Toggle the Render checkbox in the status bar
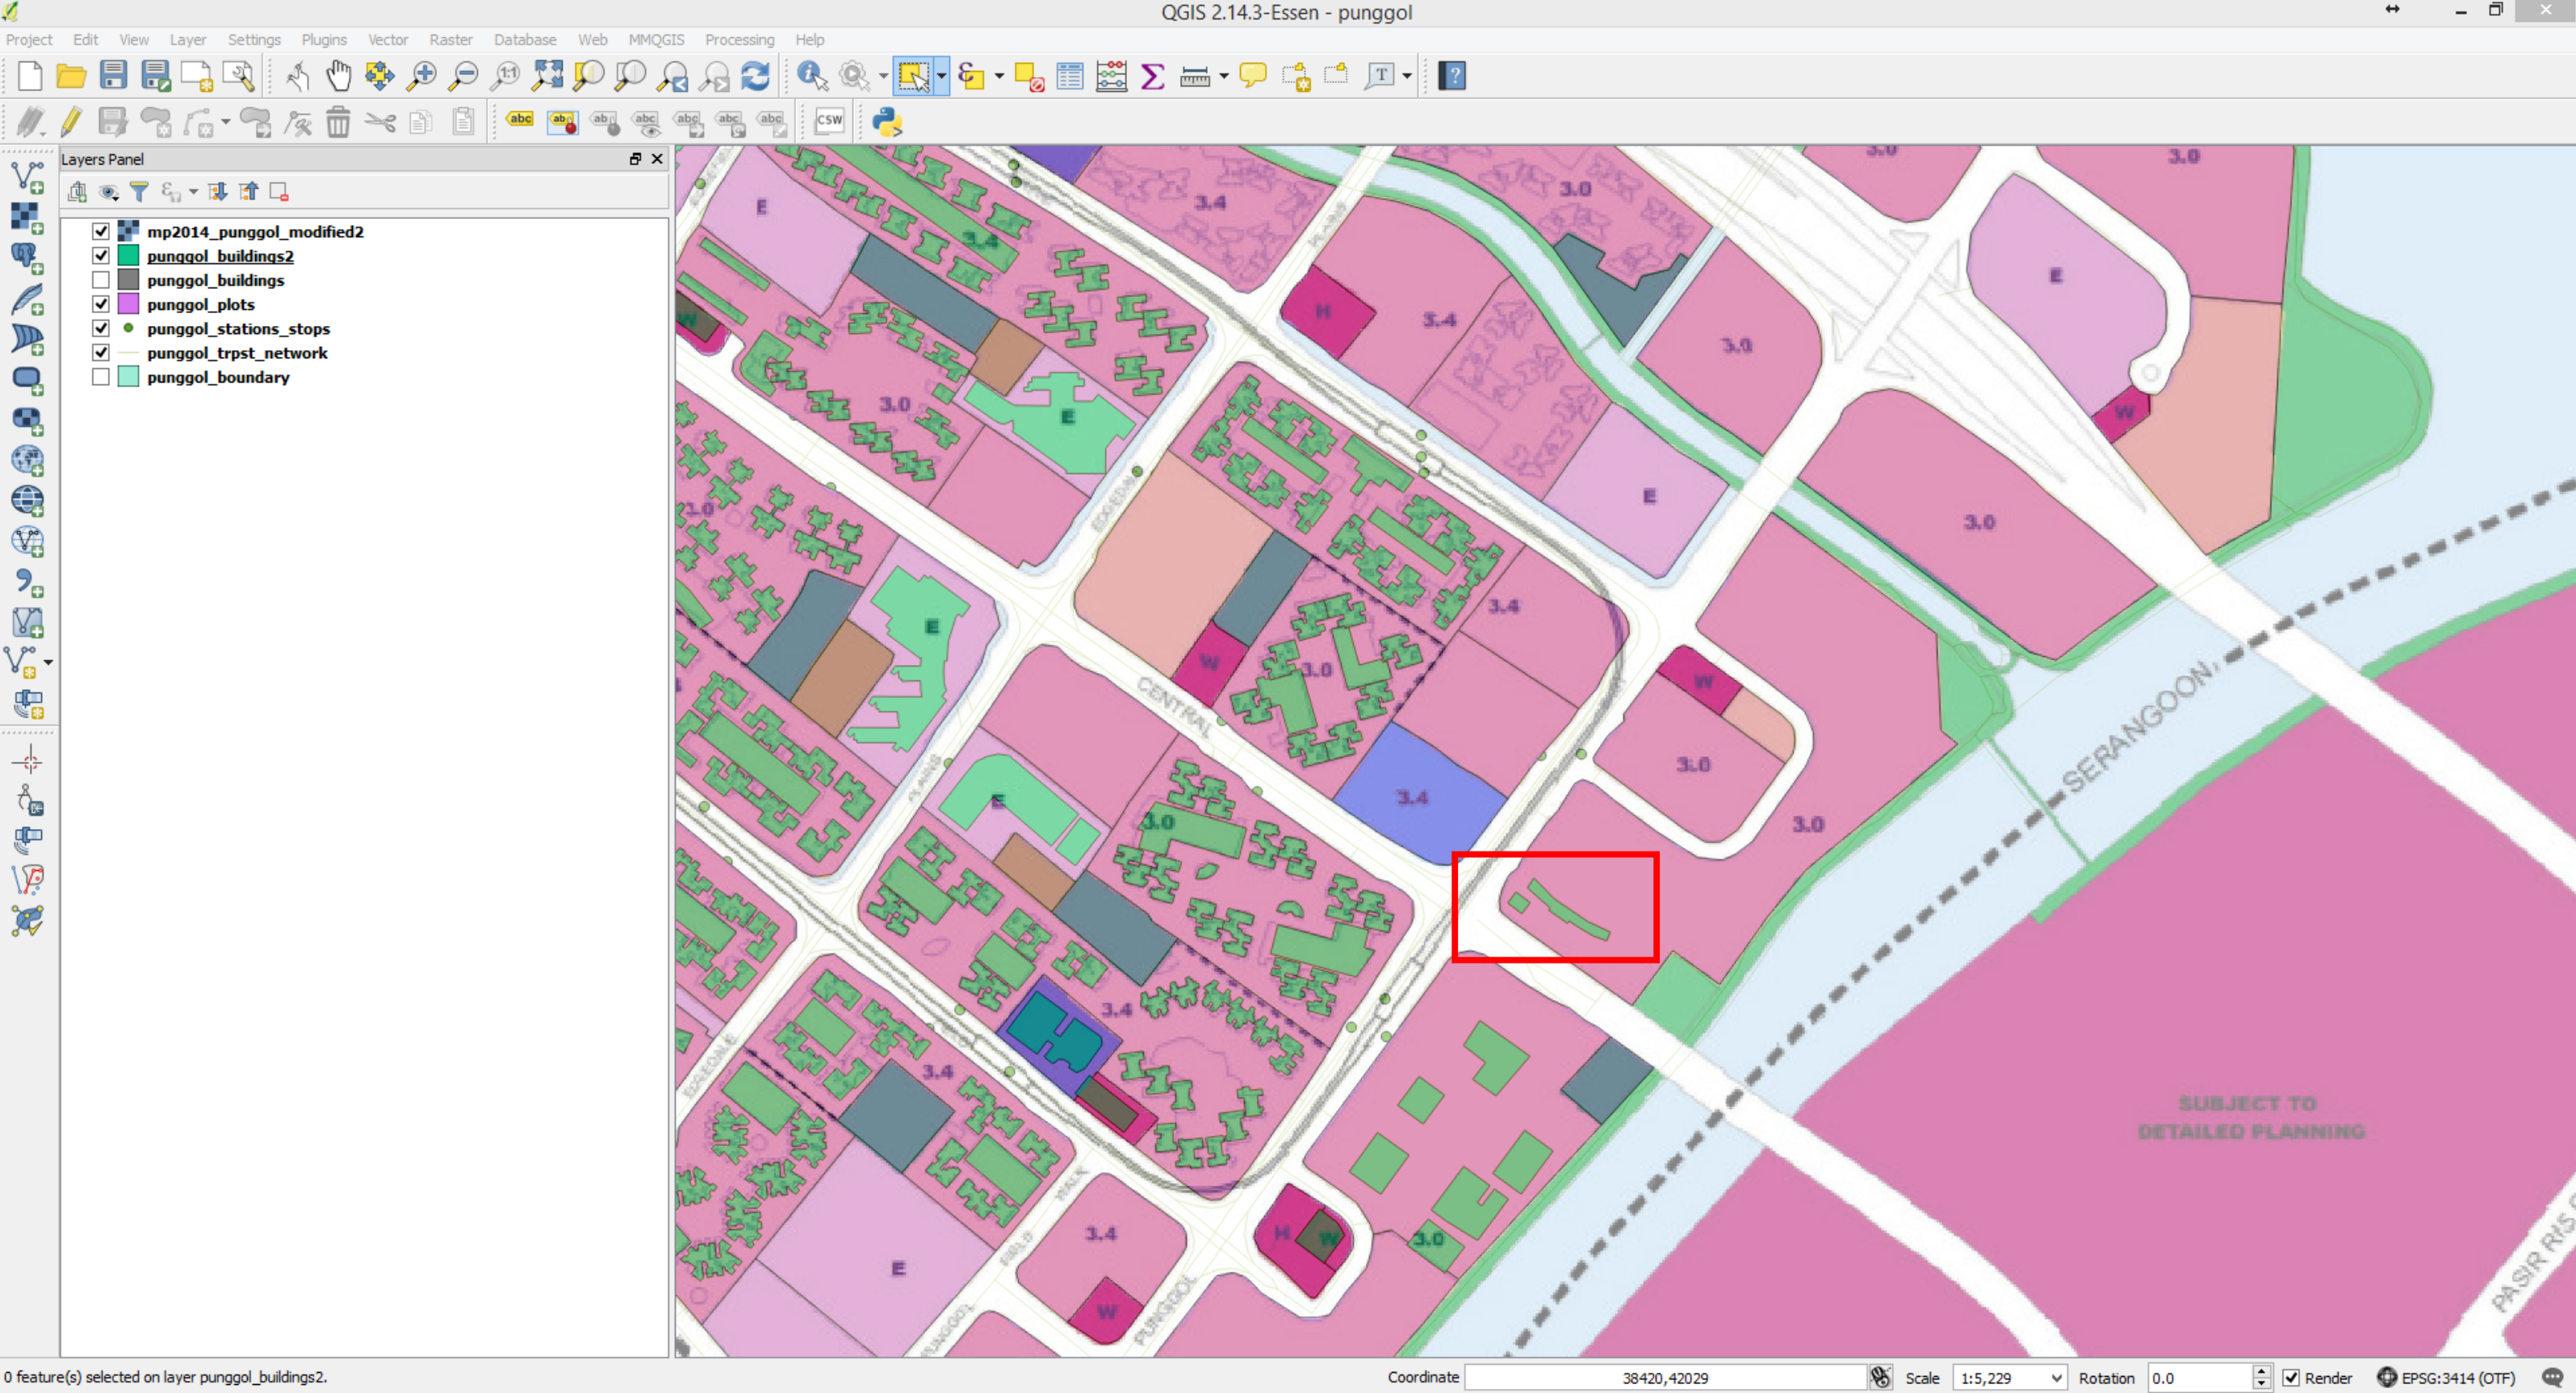Screen dimensions: 2576x1393 (x=2291, y=1378)
